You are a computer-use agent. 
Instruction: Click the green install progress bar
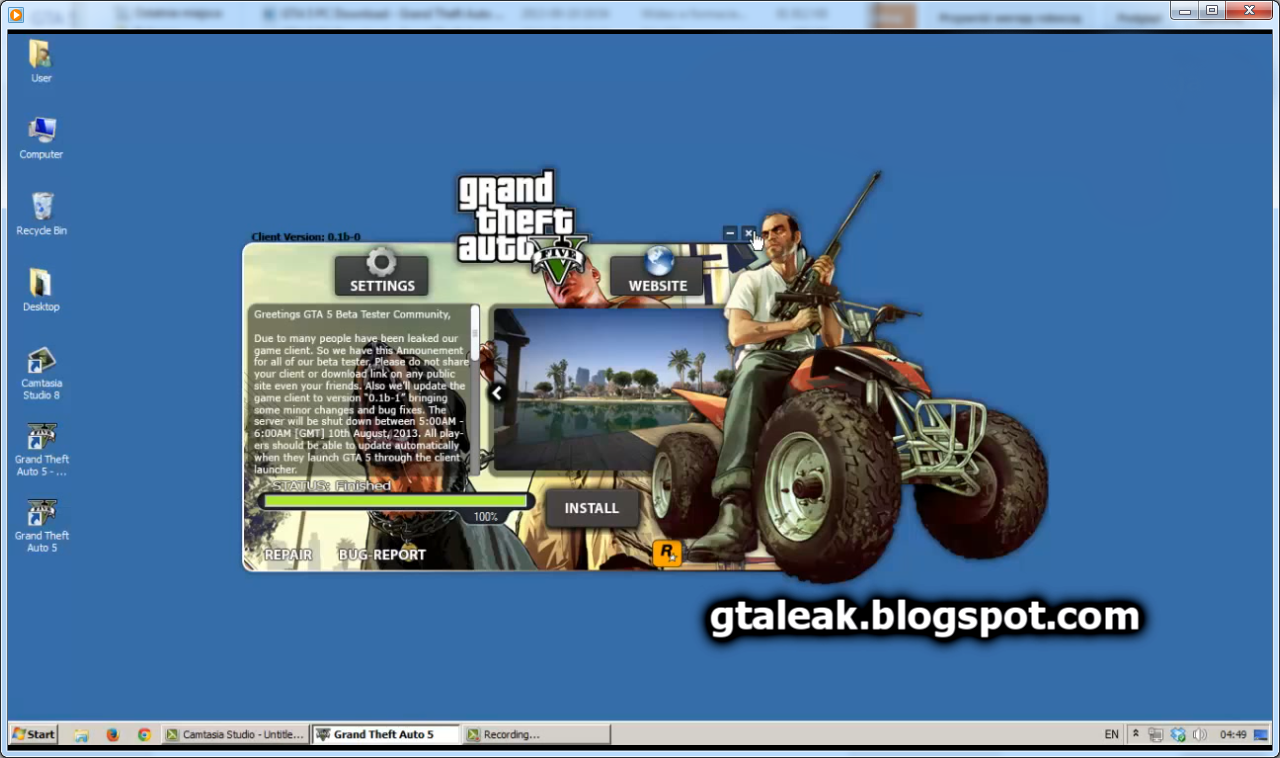click(x=395, y=501)
